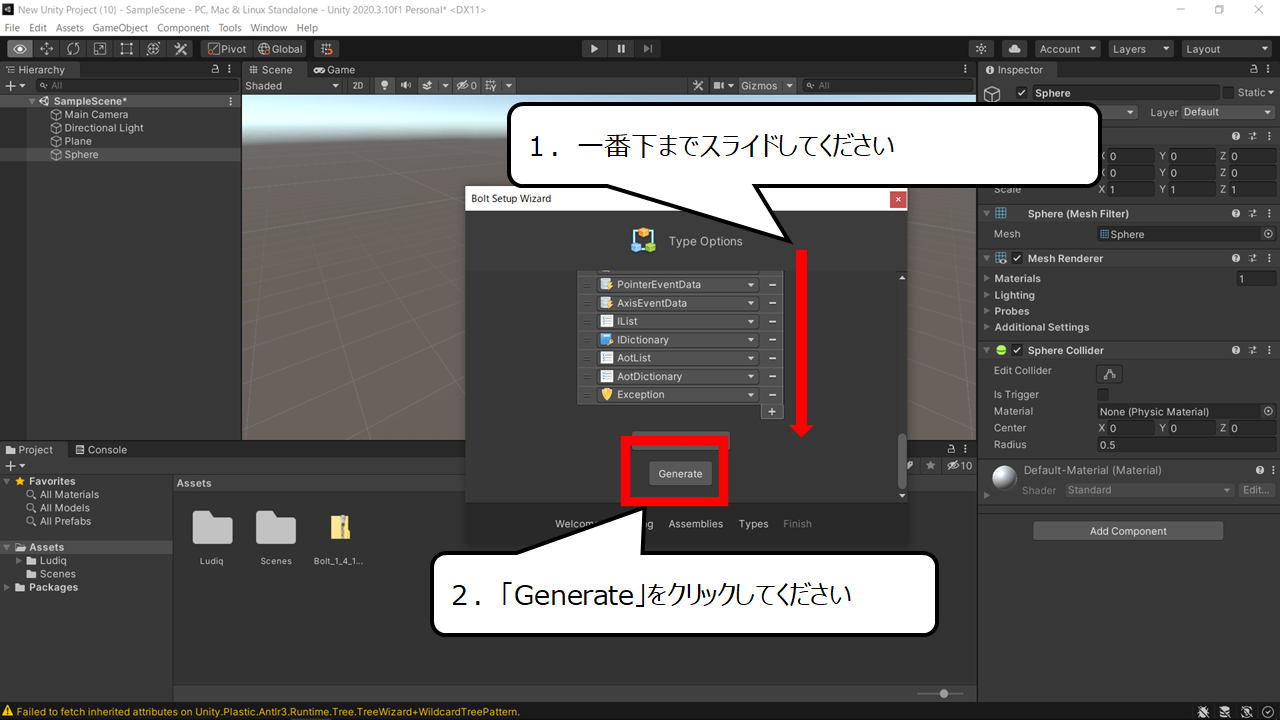
Task: Enable Is Trigger checkbox
Action: pyautogui.click(x=1103, y=395)
